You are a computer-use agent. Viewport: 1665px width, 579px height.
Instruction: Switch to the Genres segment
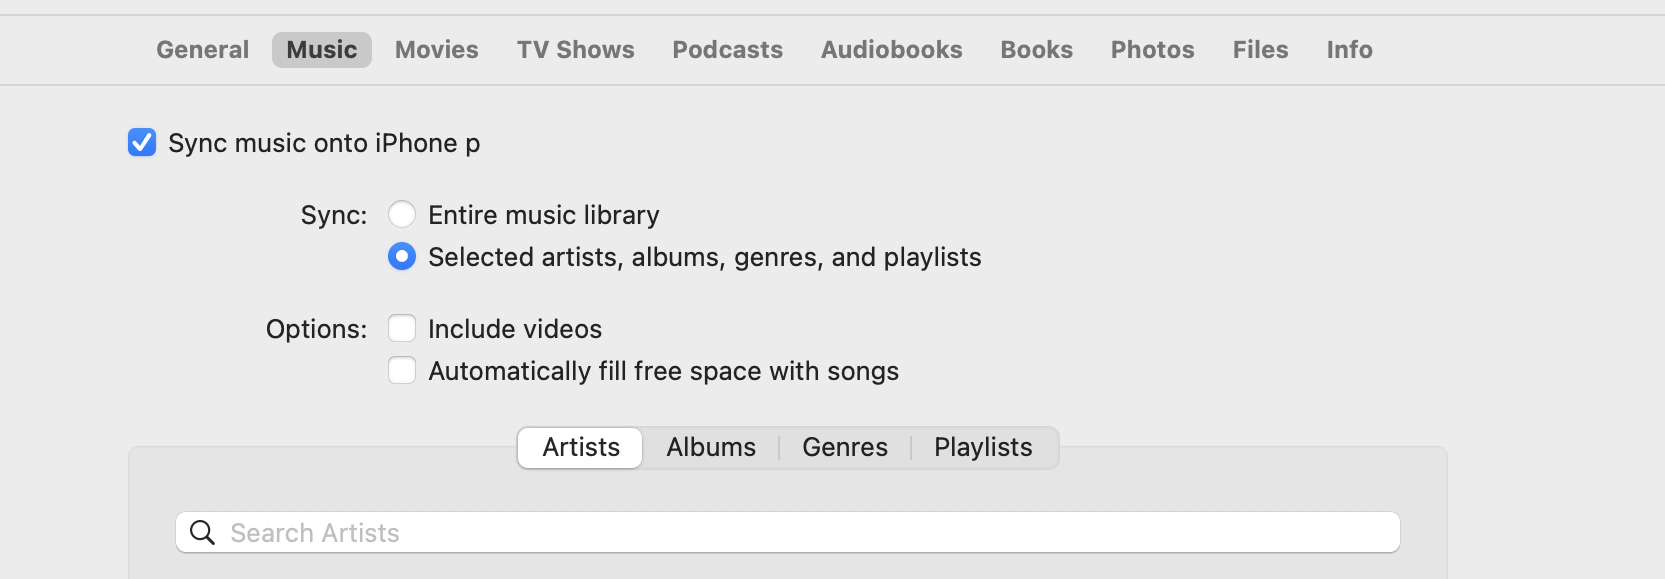(845, 448)
